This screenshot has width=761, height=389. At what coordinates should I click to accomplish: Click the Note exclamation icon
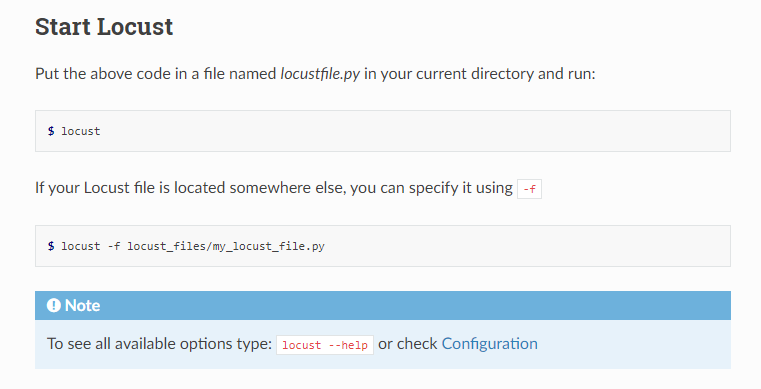click(x=53, y=306)
